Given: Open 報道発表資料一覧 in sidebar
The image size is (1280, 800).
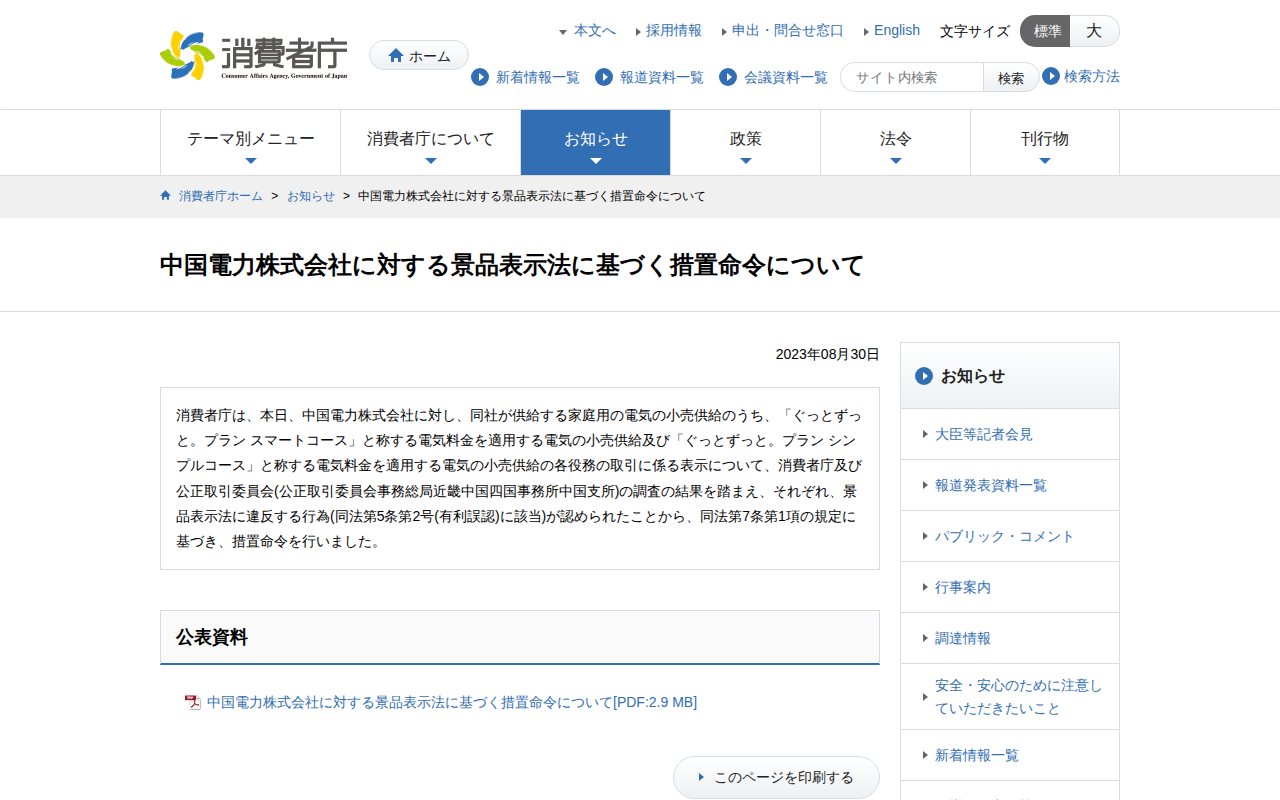Looking at the screenshot, I should coord(1010,485).
